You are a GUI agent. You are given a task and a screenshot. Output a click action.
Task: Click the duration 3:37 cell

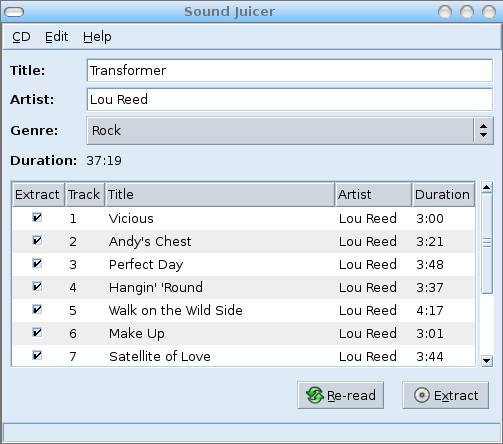pyautogui.click(x=430, y=288)
